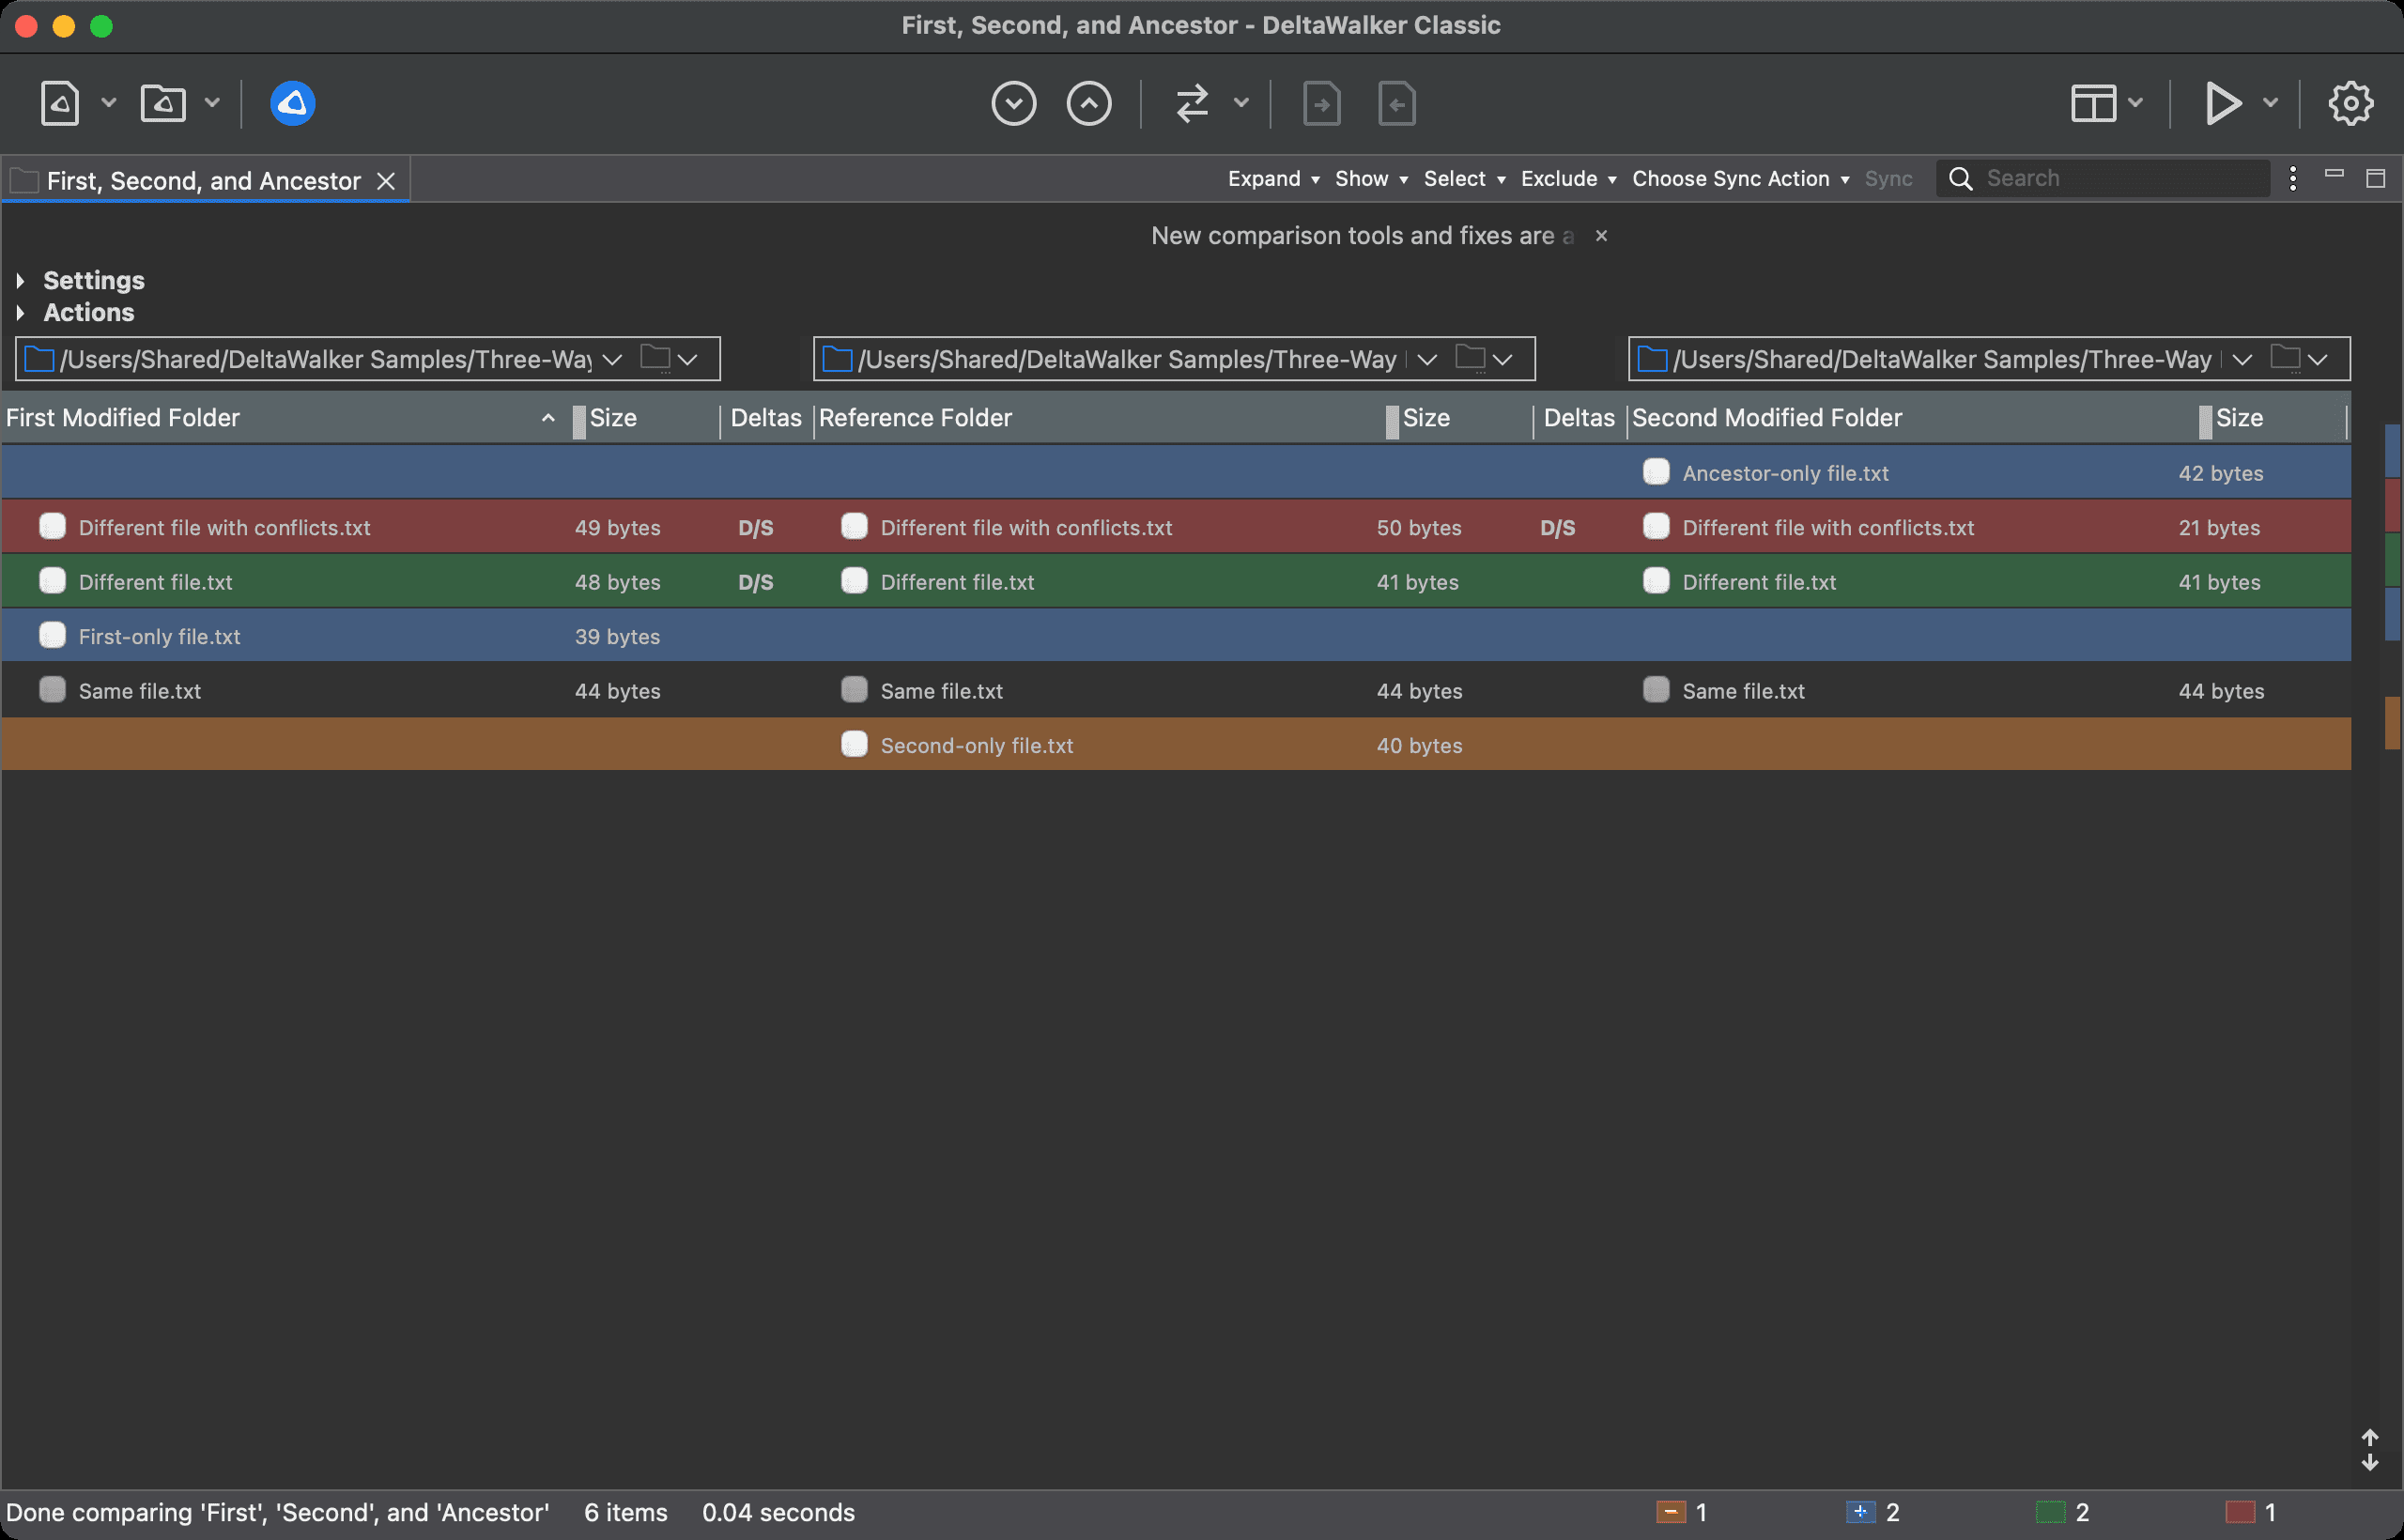The width and height of the screenshot is (2404, 1540).
Task: Open the Expand dropdown menu
Action: [1274, 179]
